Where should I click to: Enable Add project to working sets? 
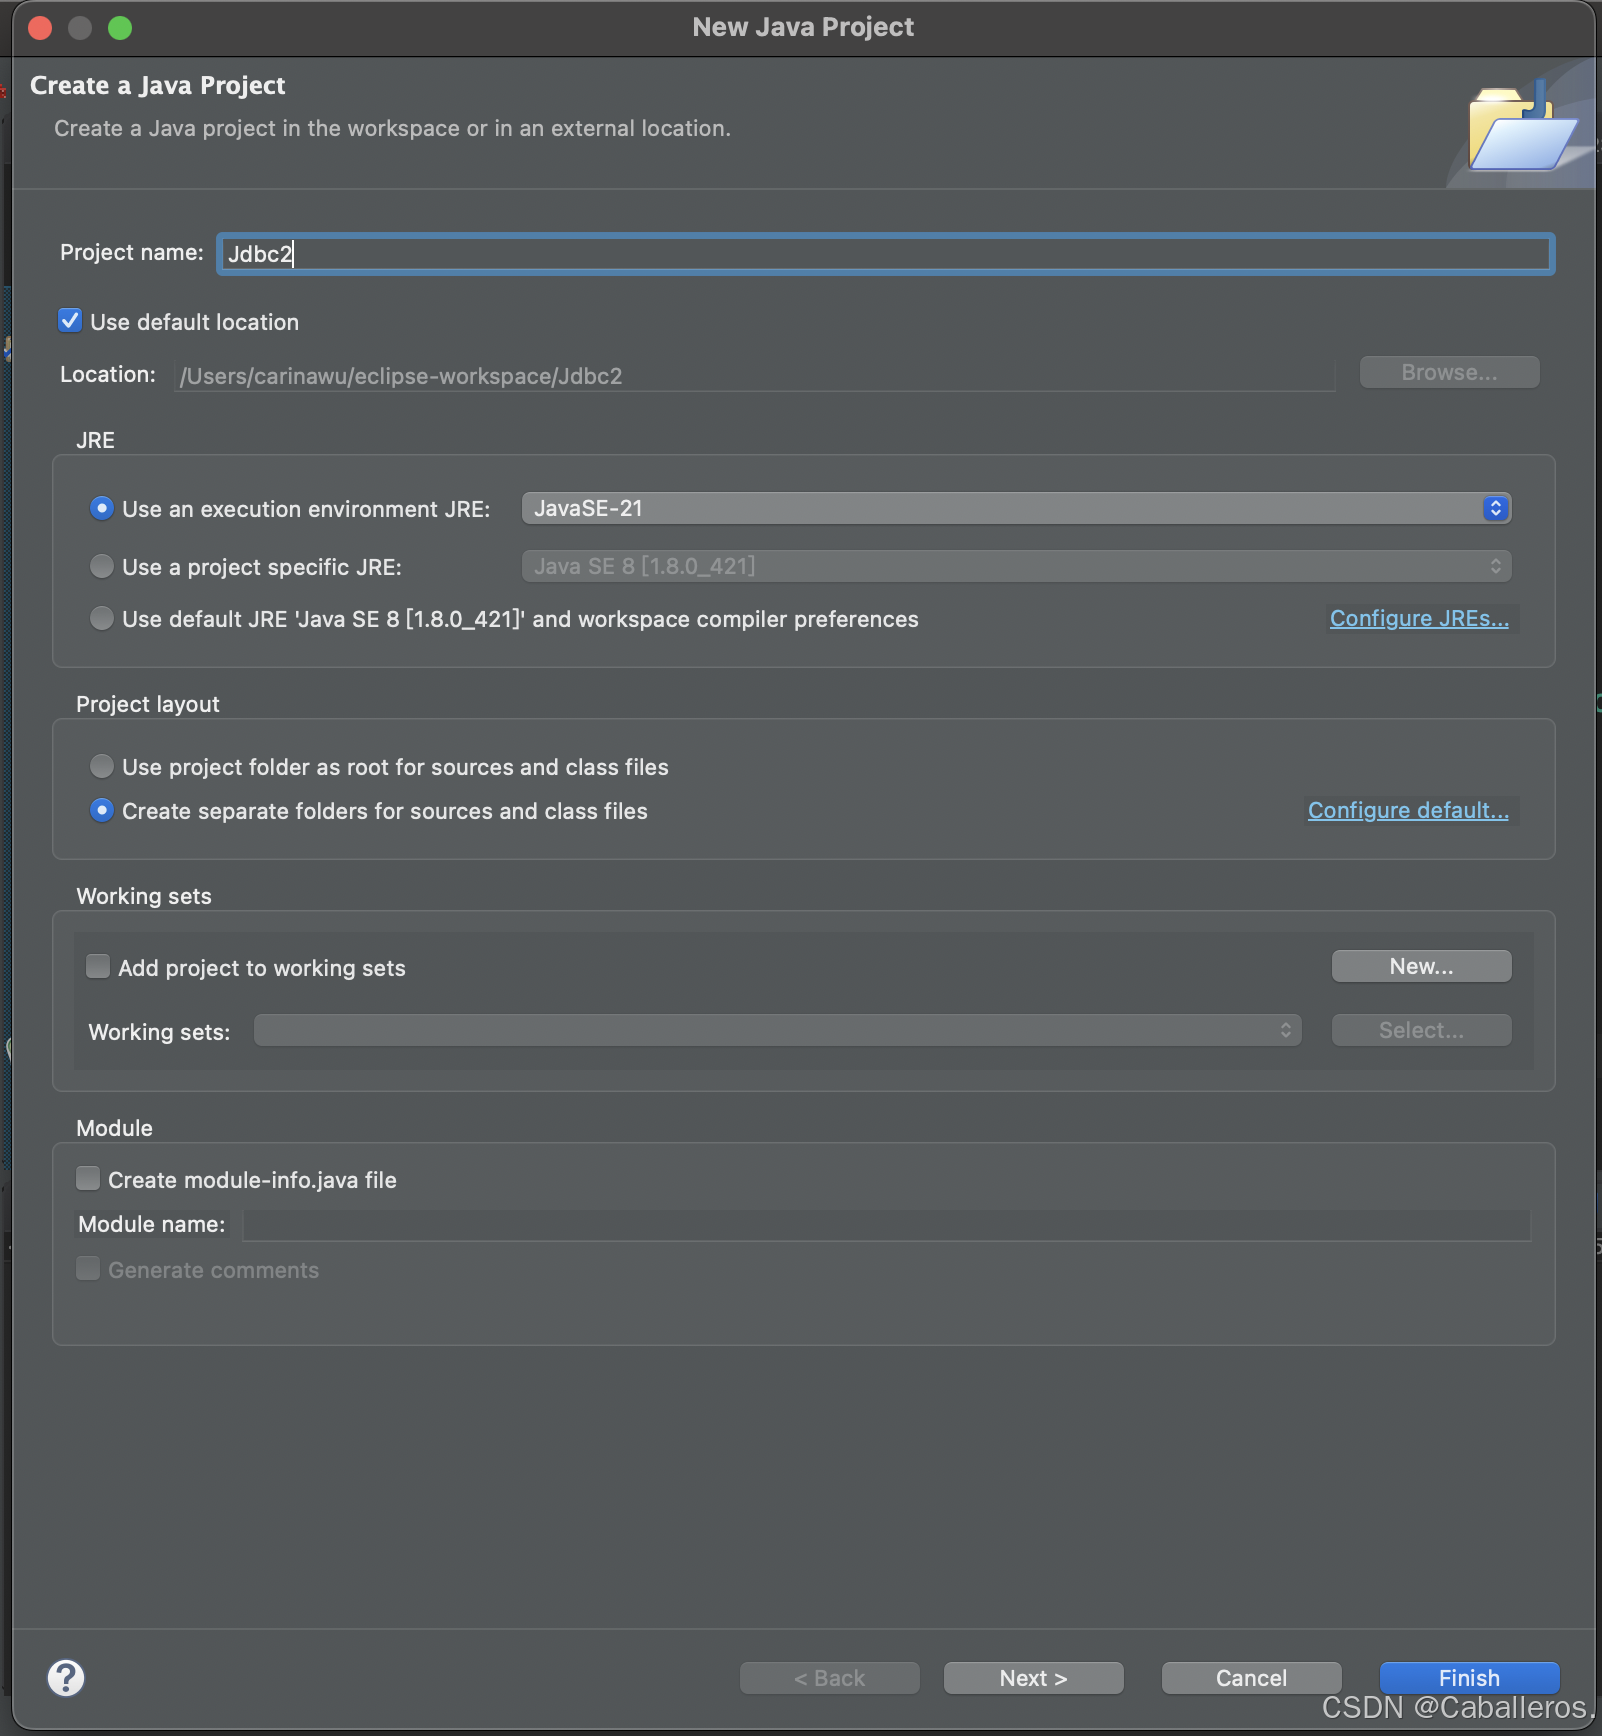coord(97,965)
